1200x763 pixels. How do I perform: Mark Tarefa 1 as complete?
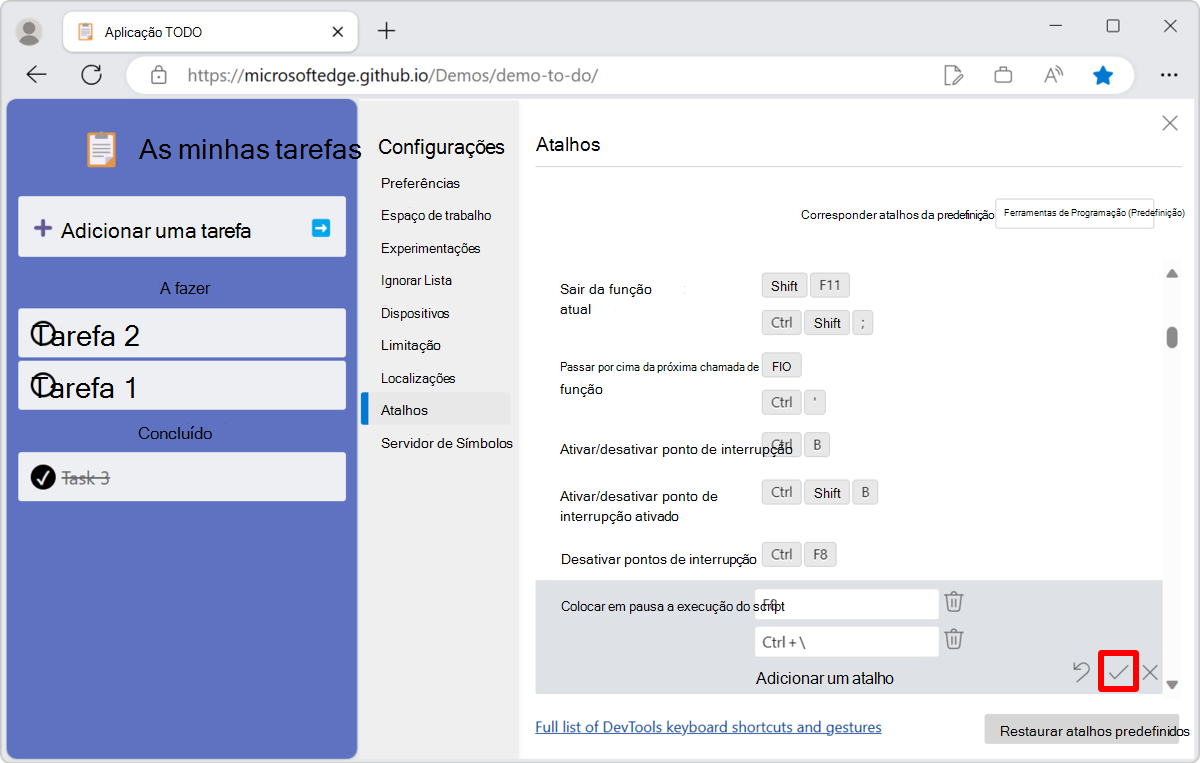[42, 386]
